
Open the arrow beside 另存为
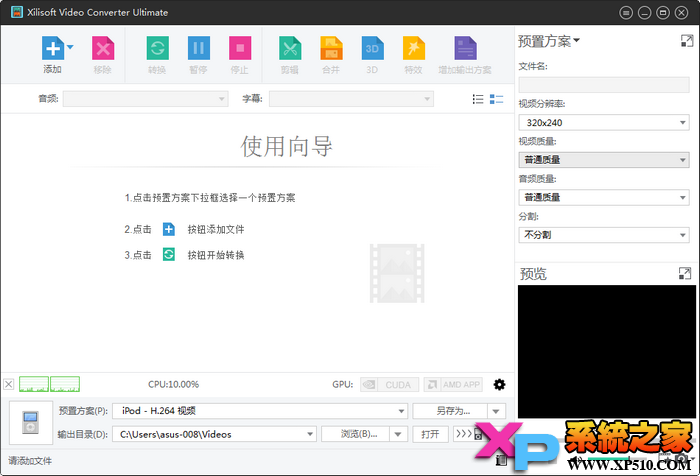point(496,411)
